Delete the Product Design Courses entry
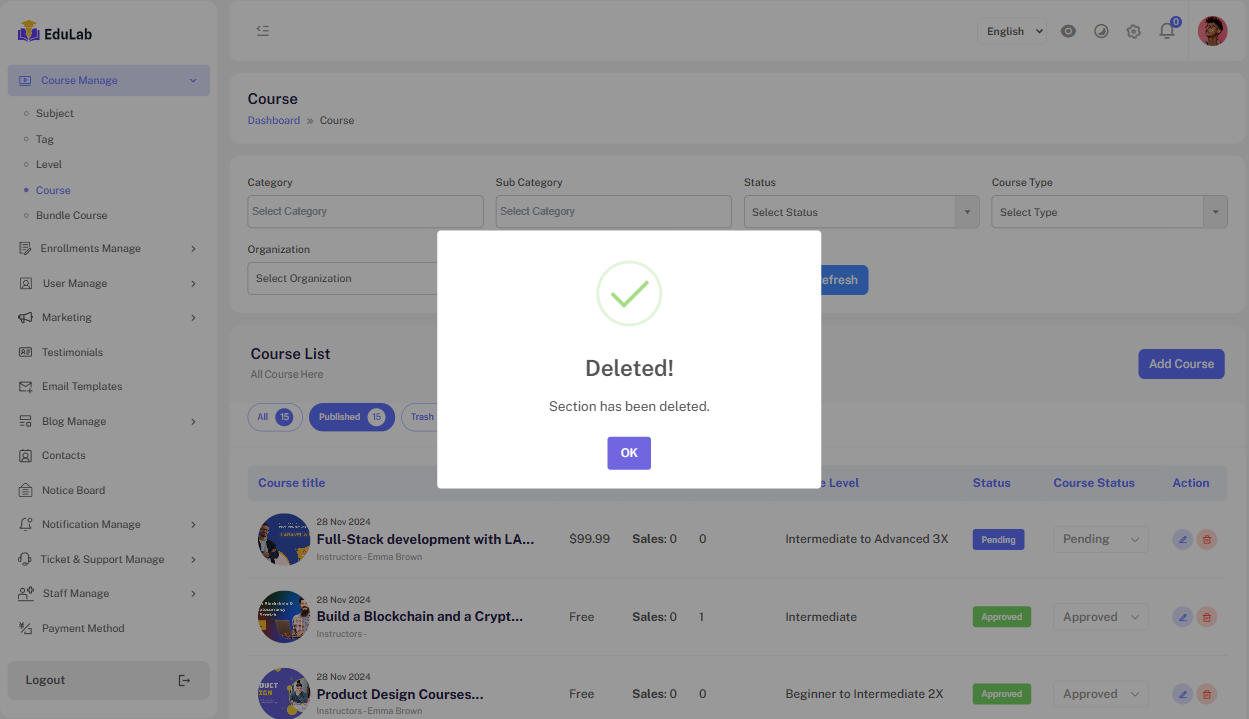This screenshot has height=719, width=1249. 1207,694
